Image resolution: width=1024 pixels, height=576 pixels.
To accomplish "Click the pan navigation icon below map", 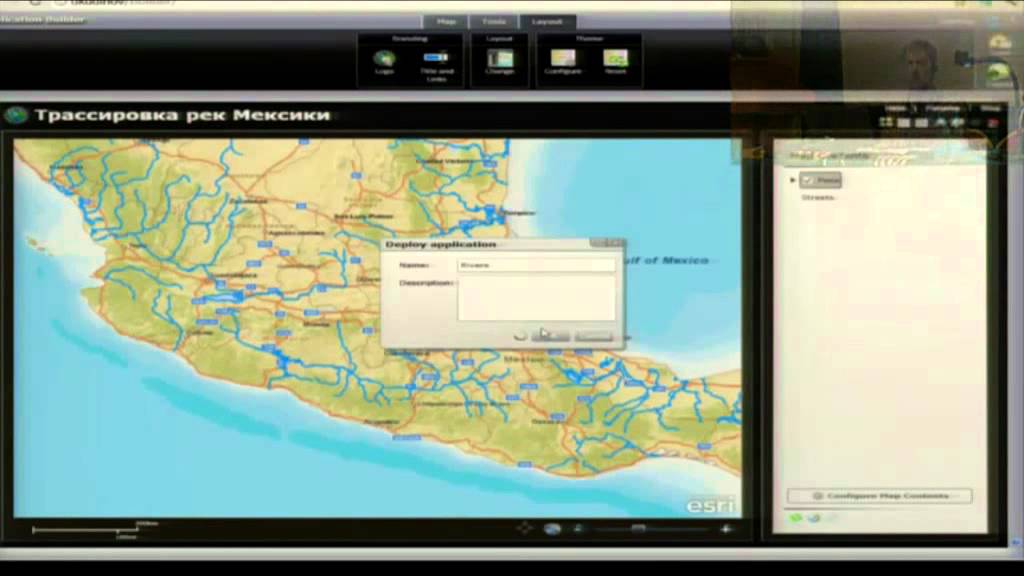I will click(524, 528).
